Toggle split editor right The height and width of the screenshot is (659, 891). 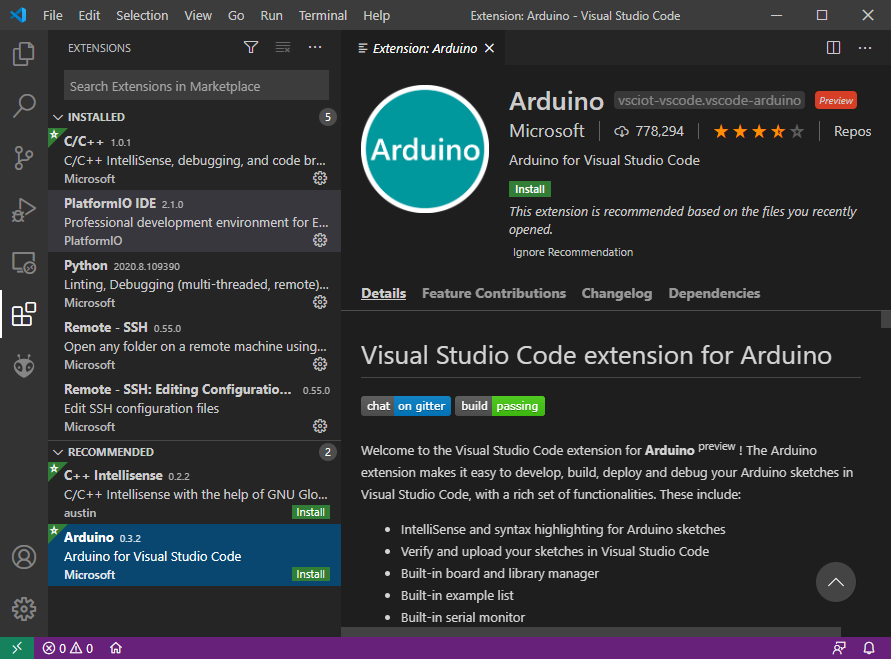pos(833,47)
